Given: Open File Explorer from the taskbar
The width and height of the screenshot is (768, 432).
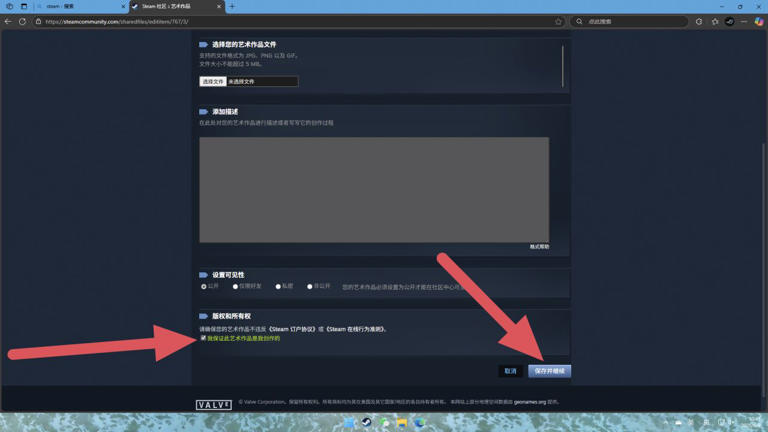Looking at the screenshot, I should 402,422.
